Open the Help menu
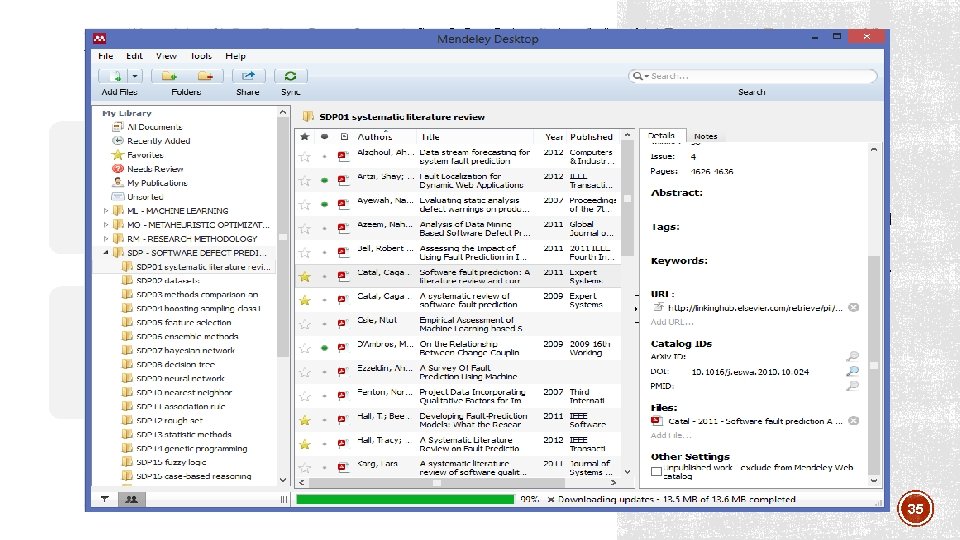Image resolution: width=960 pixels, height=540 pixels. 235,56
